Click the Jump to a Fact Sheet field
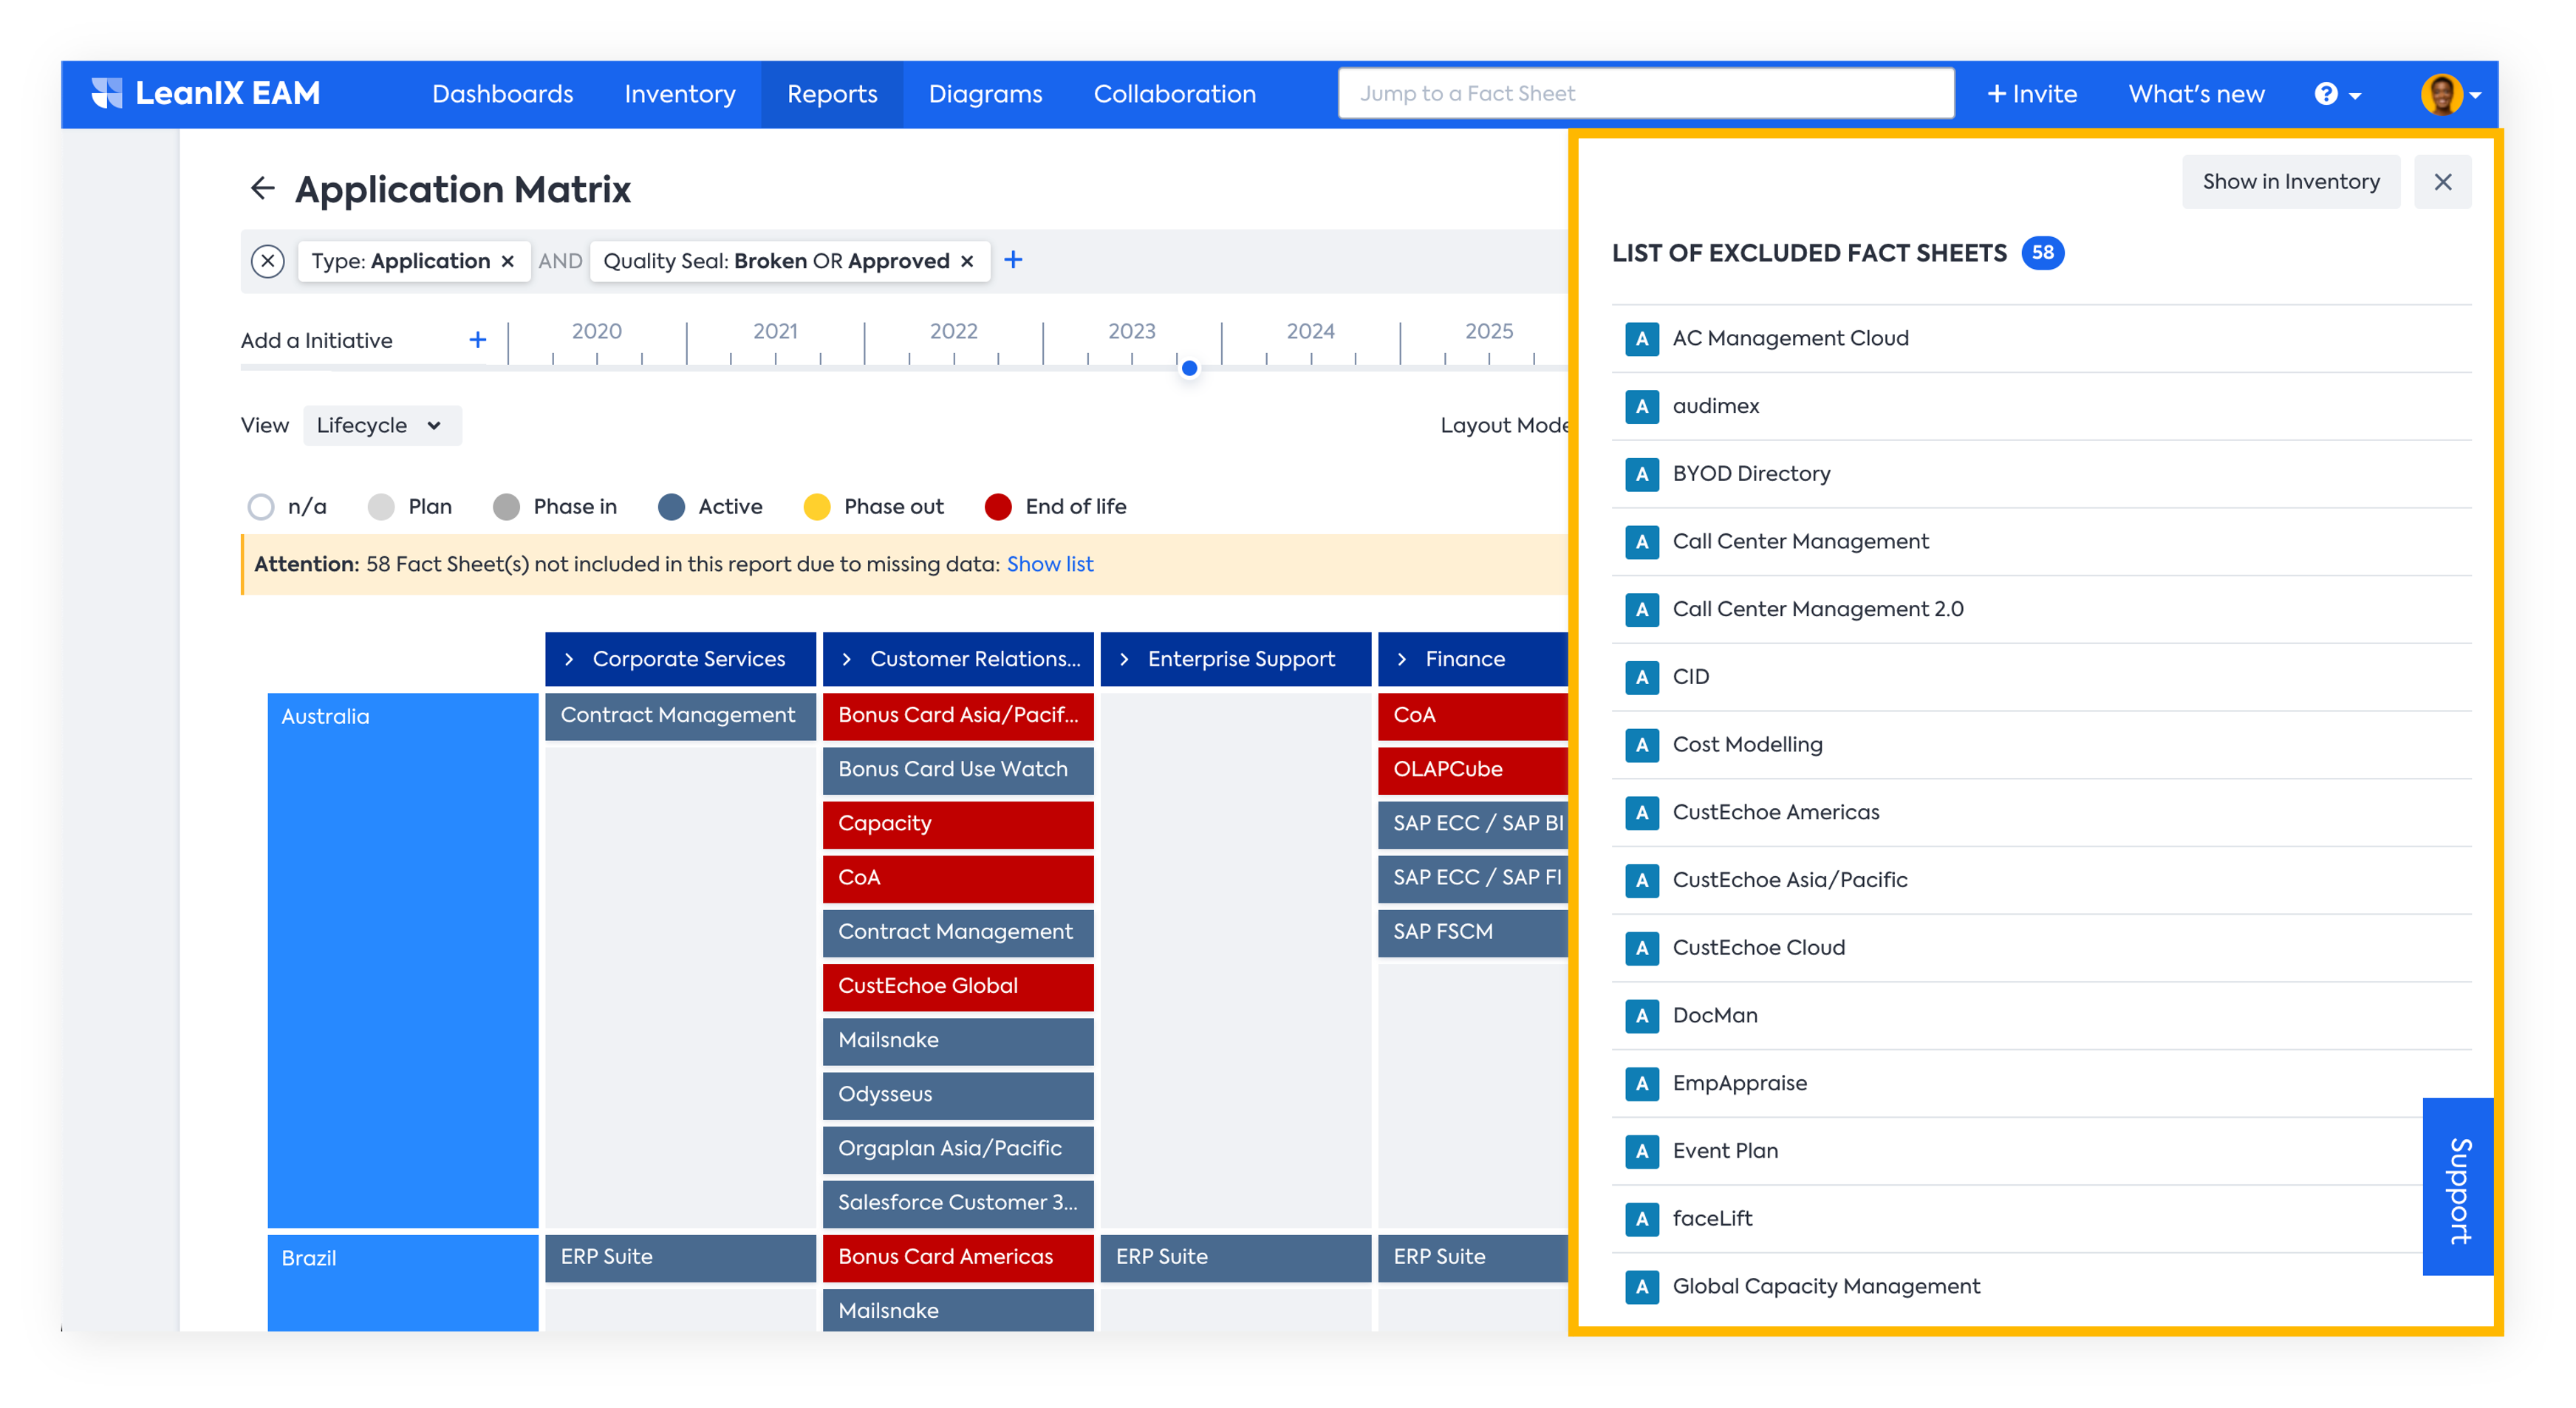 point(1646,94)
